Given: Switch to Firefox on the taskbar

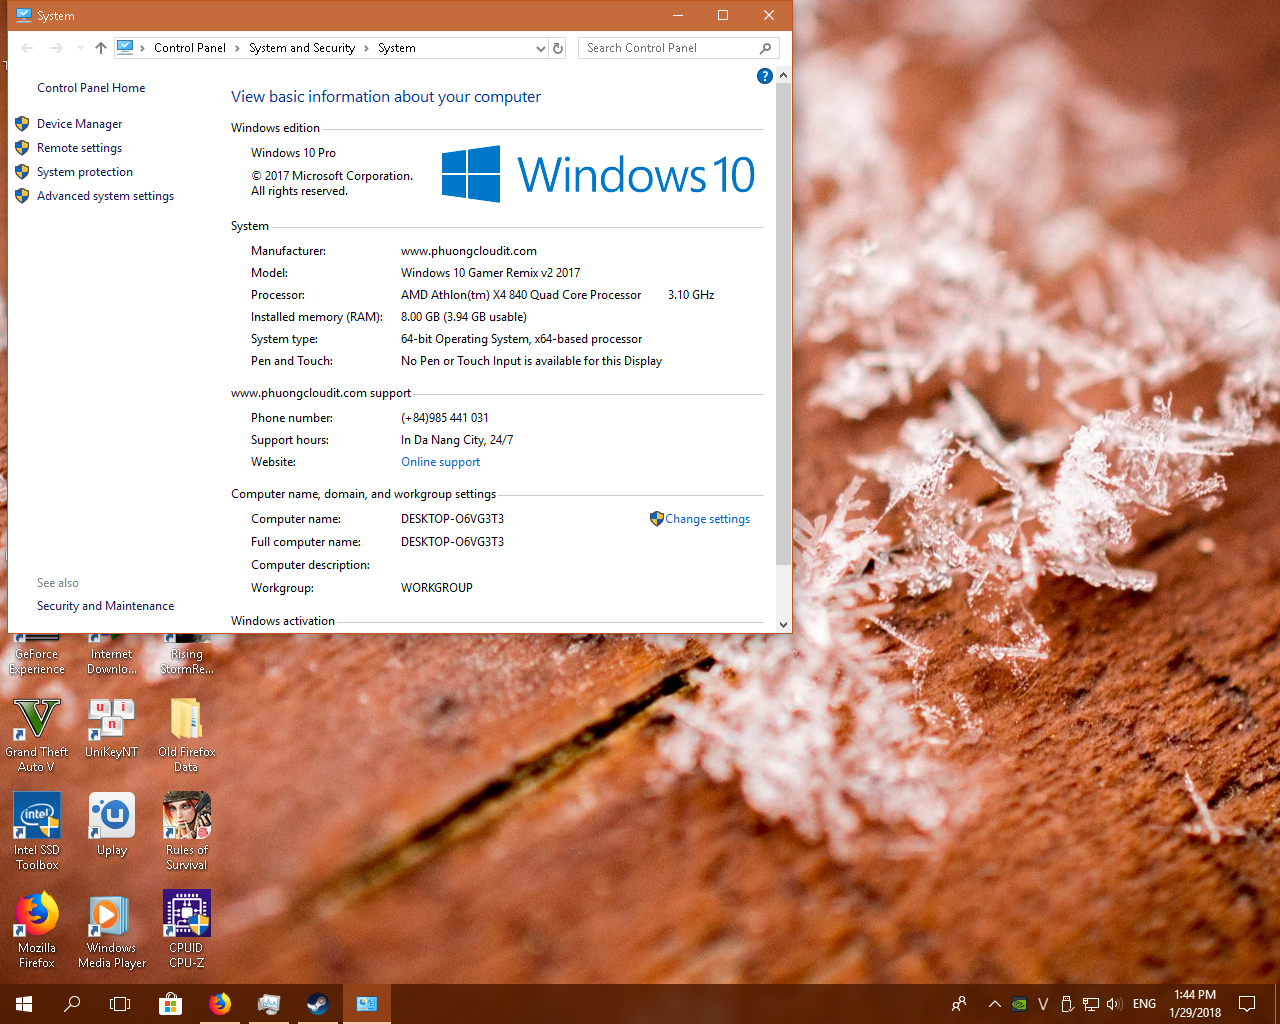Looking at the screenshot, I should coord(220,1004).
